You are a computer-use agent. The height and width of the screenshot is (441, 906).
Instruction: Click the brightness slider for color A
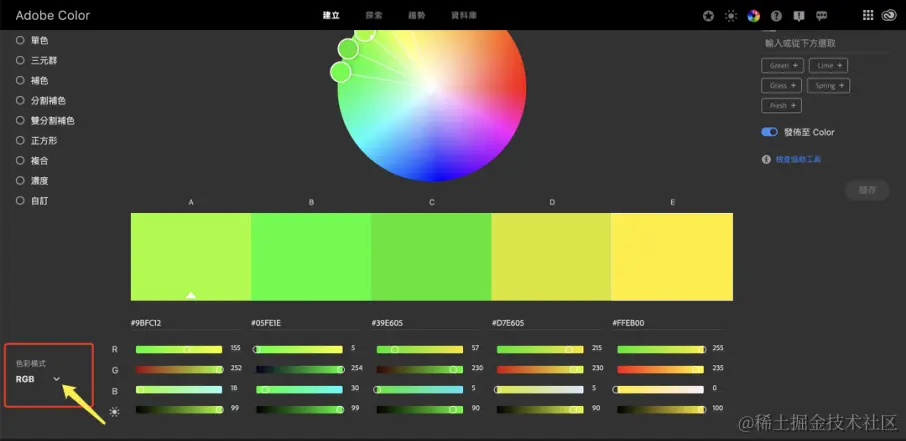[x=179, y=409]
